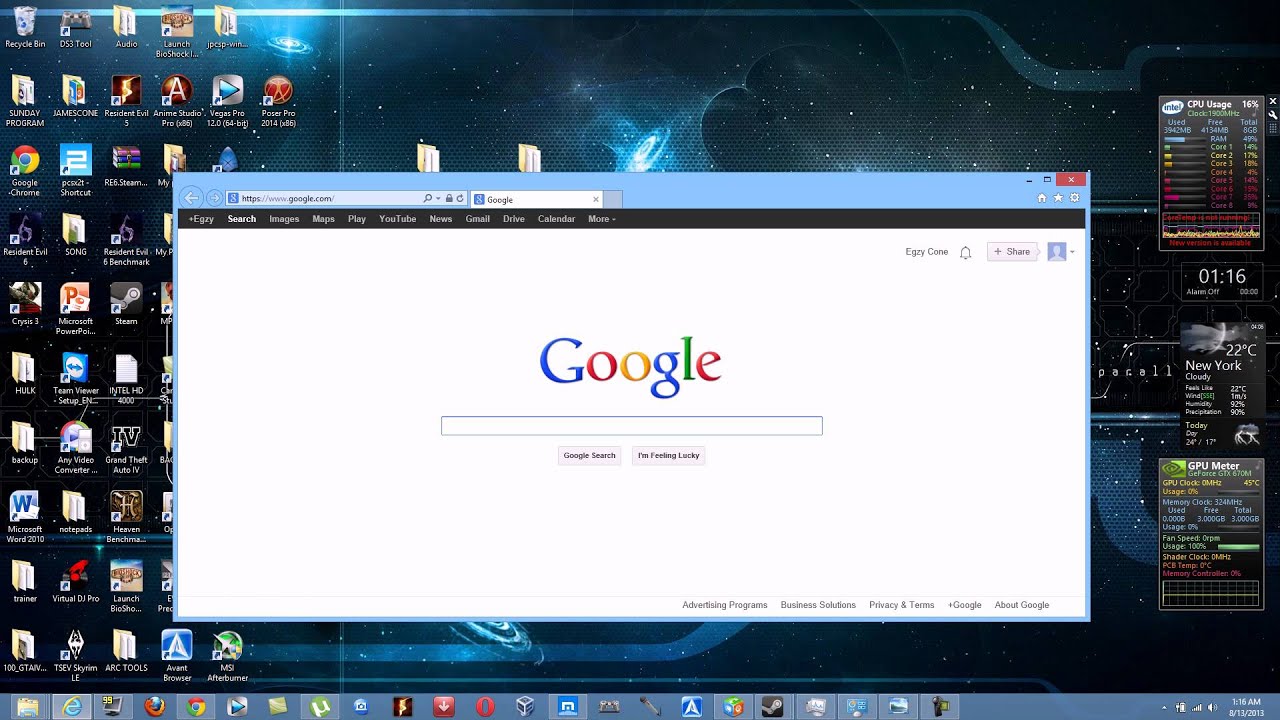Show hidden system tray icons arrow

click(1164, 707)
